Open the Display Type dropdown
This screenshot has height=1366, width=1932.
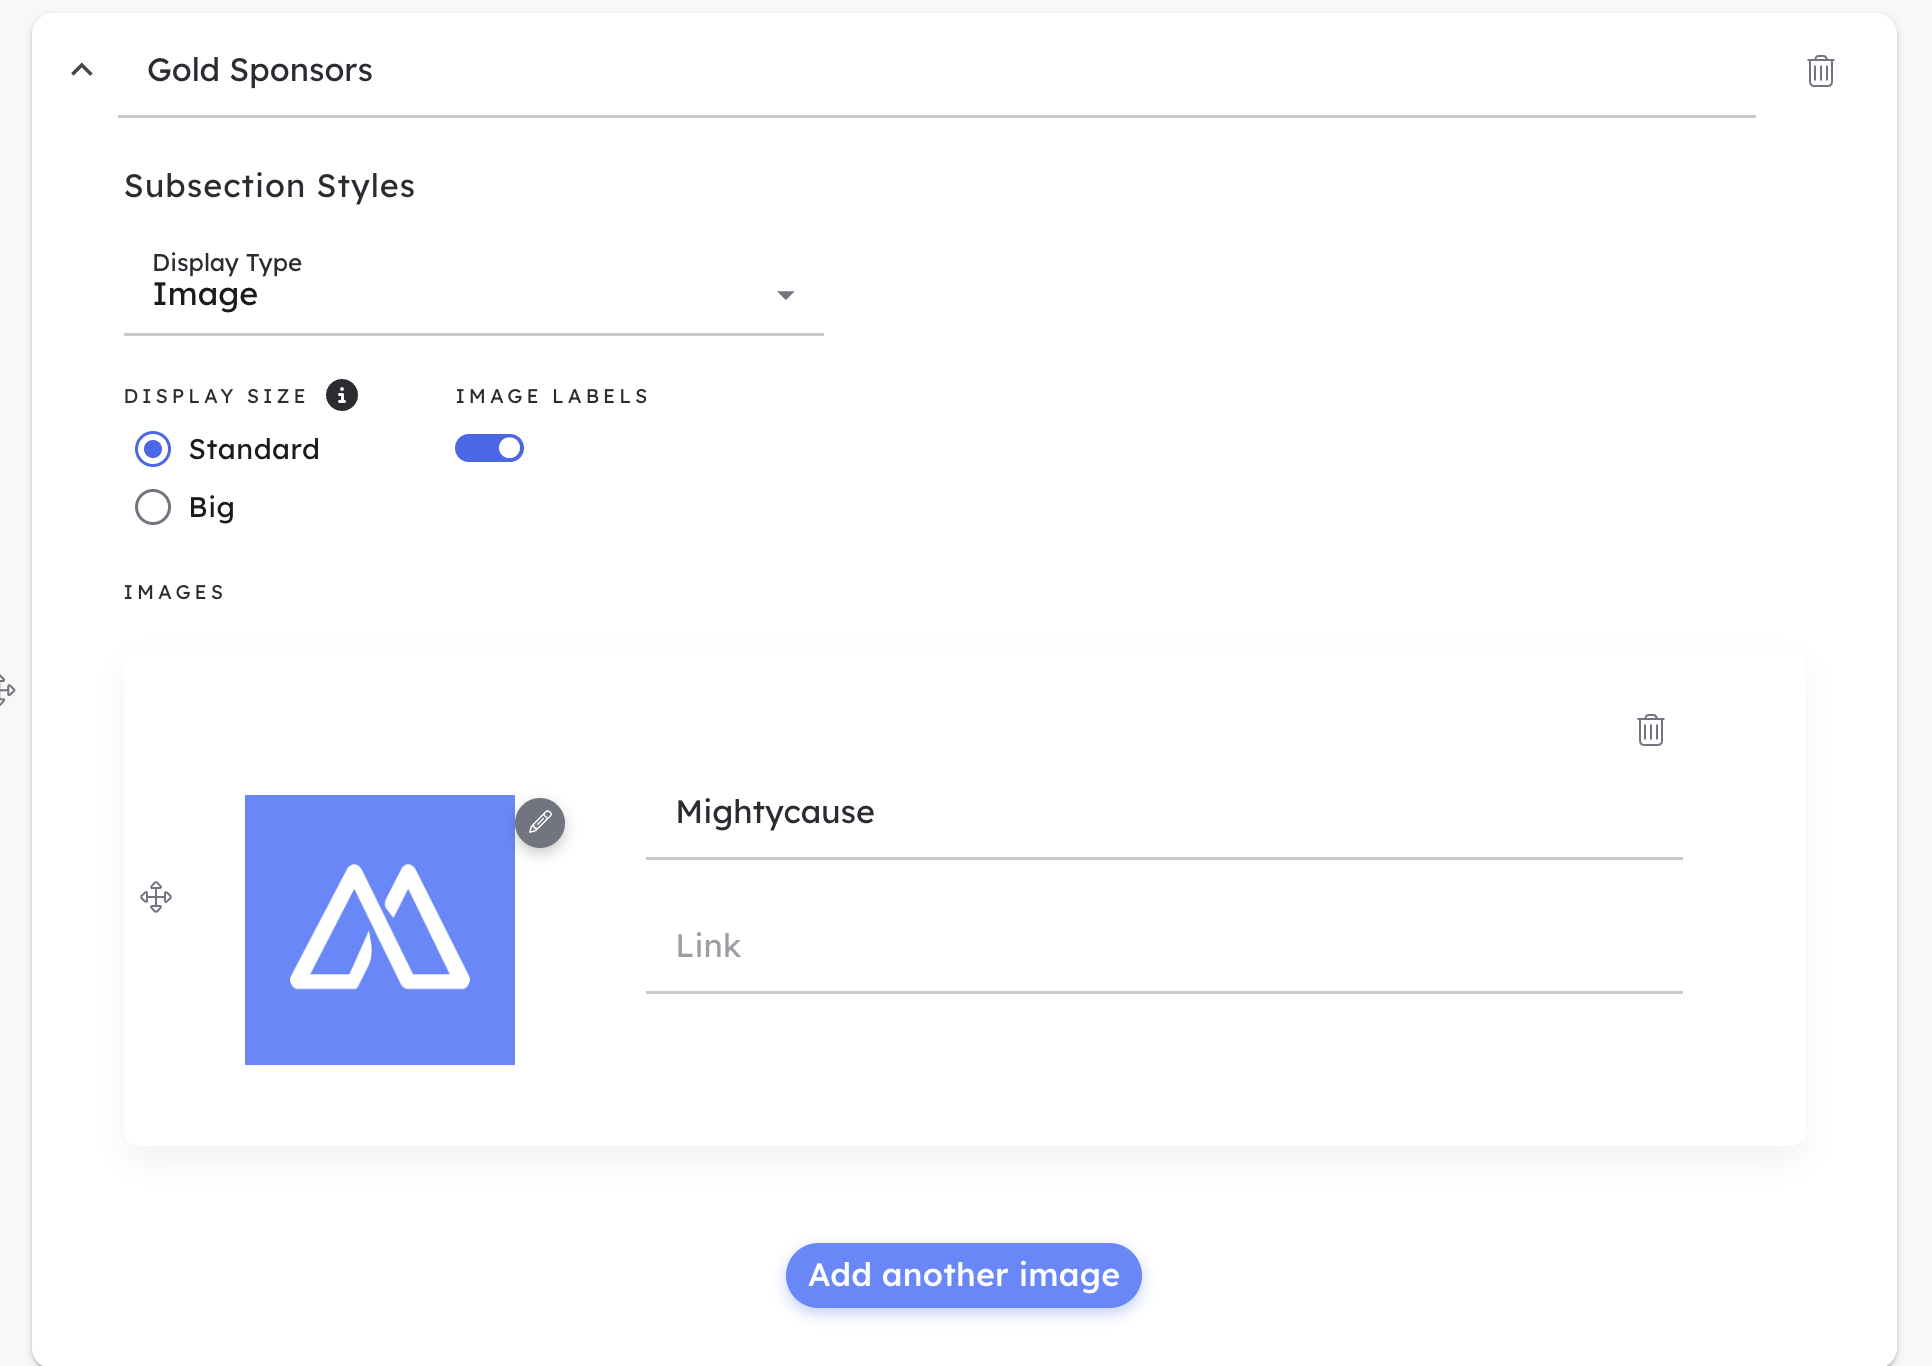pos(473,293)
